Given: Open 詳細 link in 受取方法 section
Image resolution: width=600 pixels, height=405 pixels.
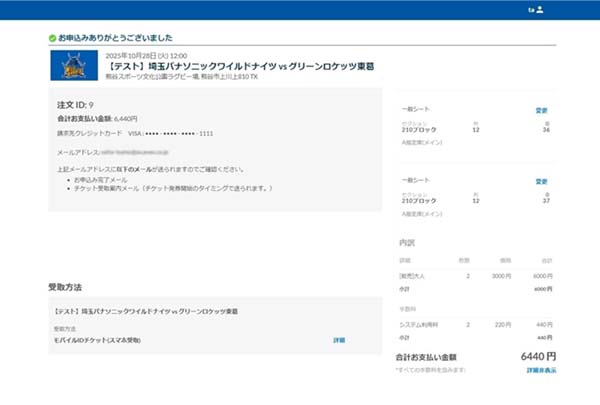Looking at the screenshot, I should (x=339, y=341).
